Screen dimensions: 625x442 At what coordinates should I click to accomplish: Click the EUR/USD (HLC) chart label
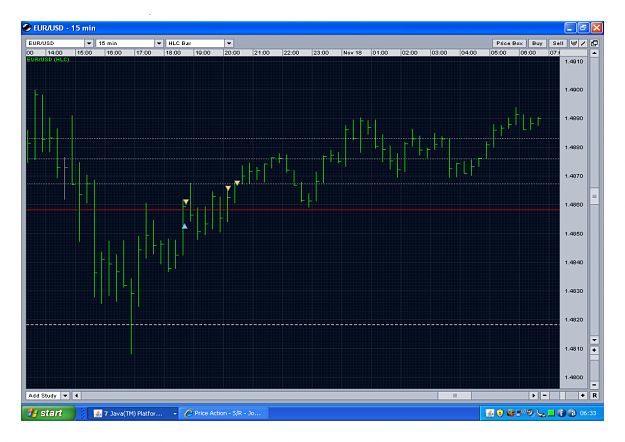coord(48,59)
